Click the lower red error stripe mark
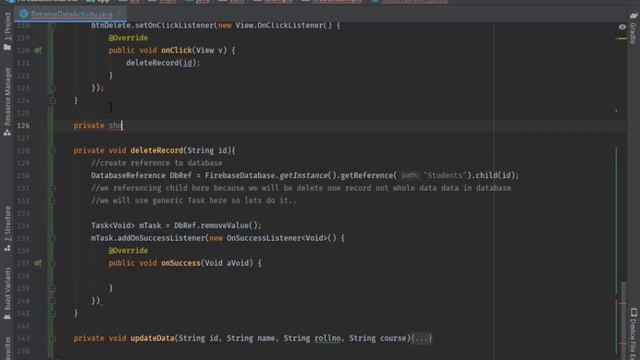This screenshot has height=360, width=640. click(622, 344)
